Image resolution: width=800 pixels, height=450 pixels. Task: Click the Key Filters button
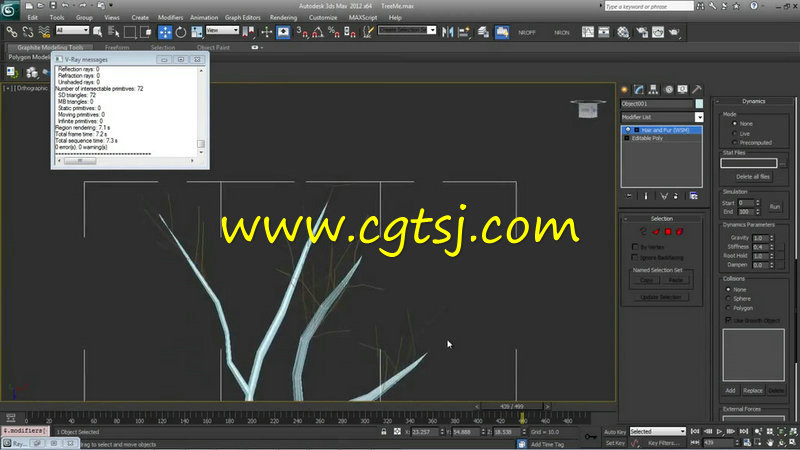(x=664, y=443)
